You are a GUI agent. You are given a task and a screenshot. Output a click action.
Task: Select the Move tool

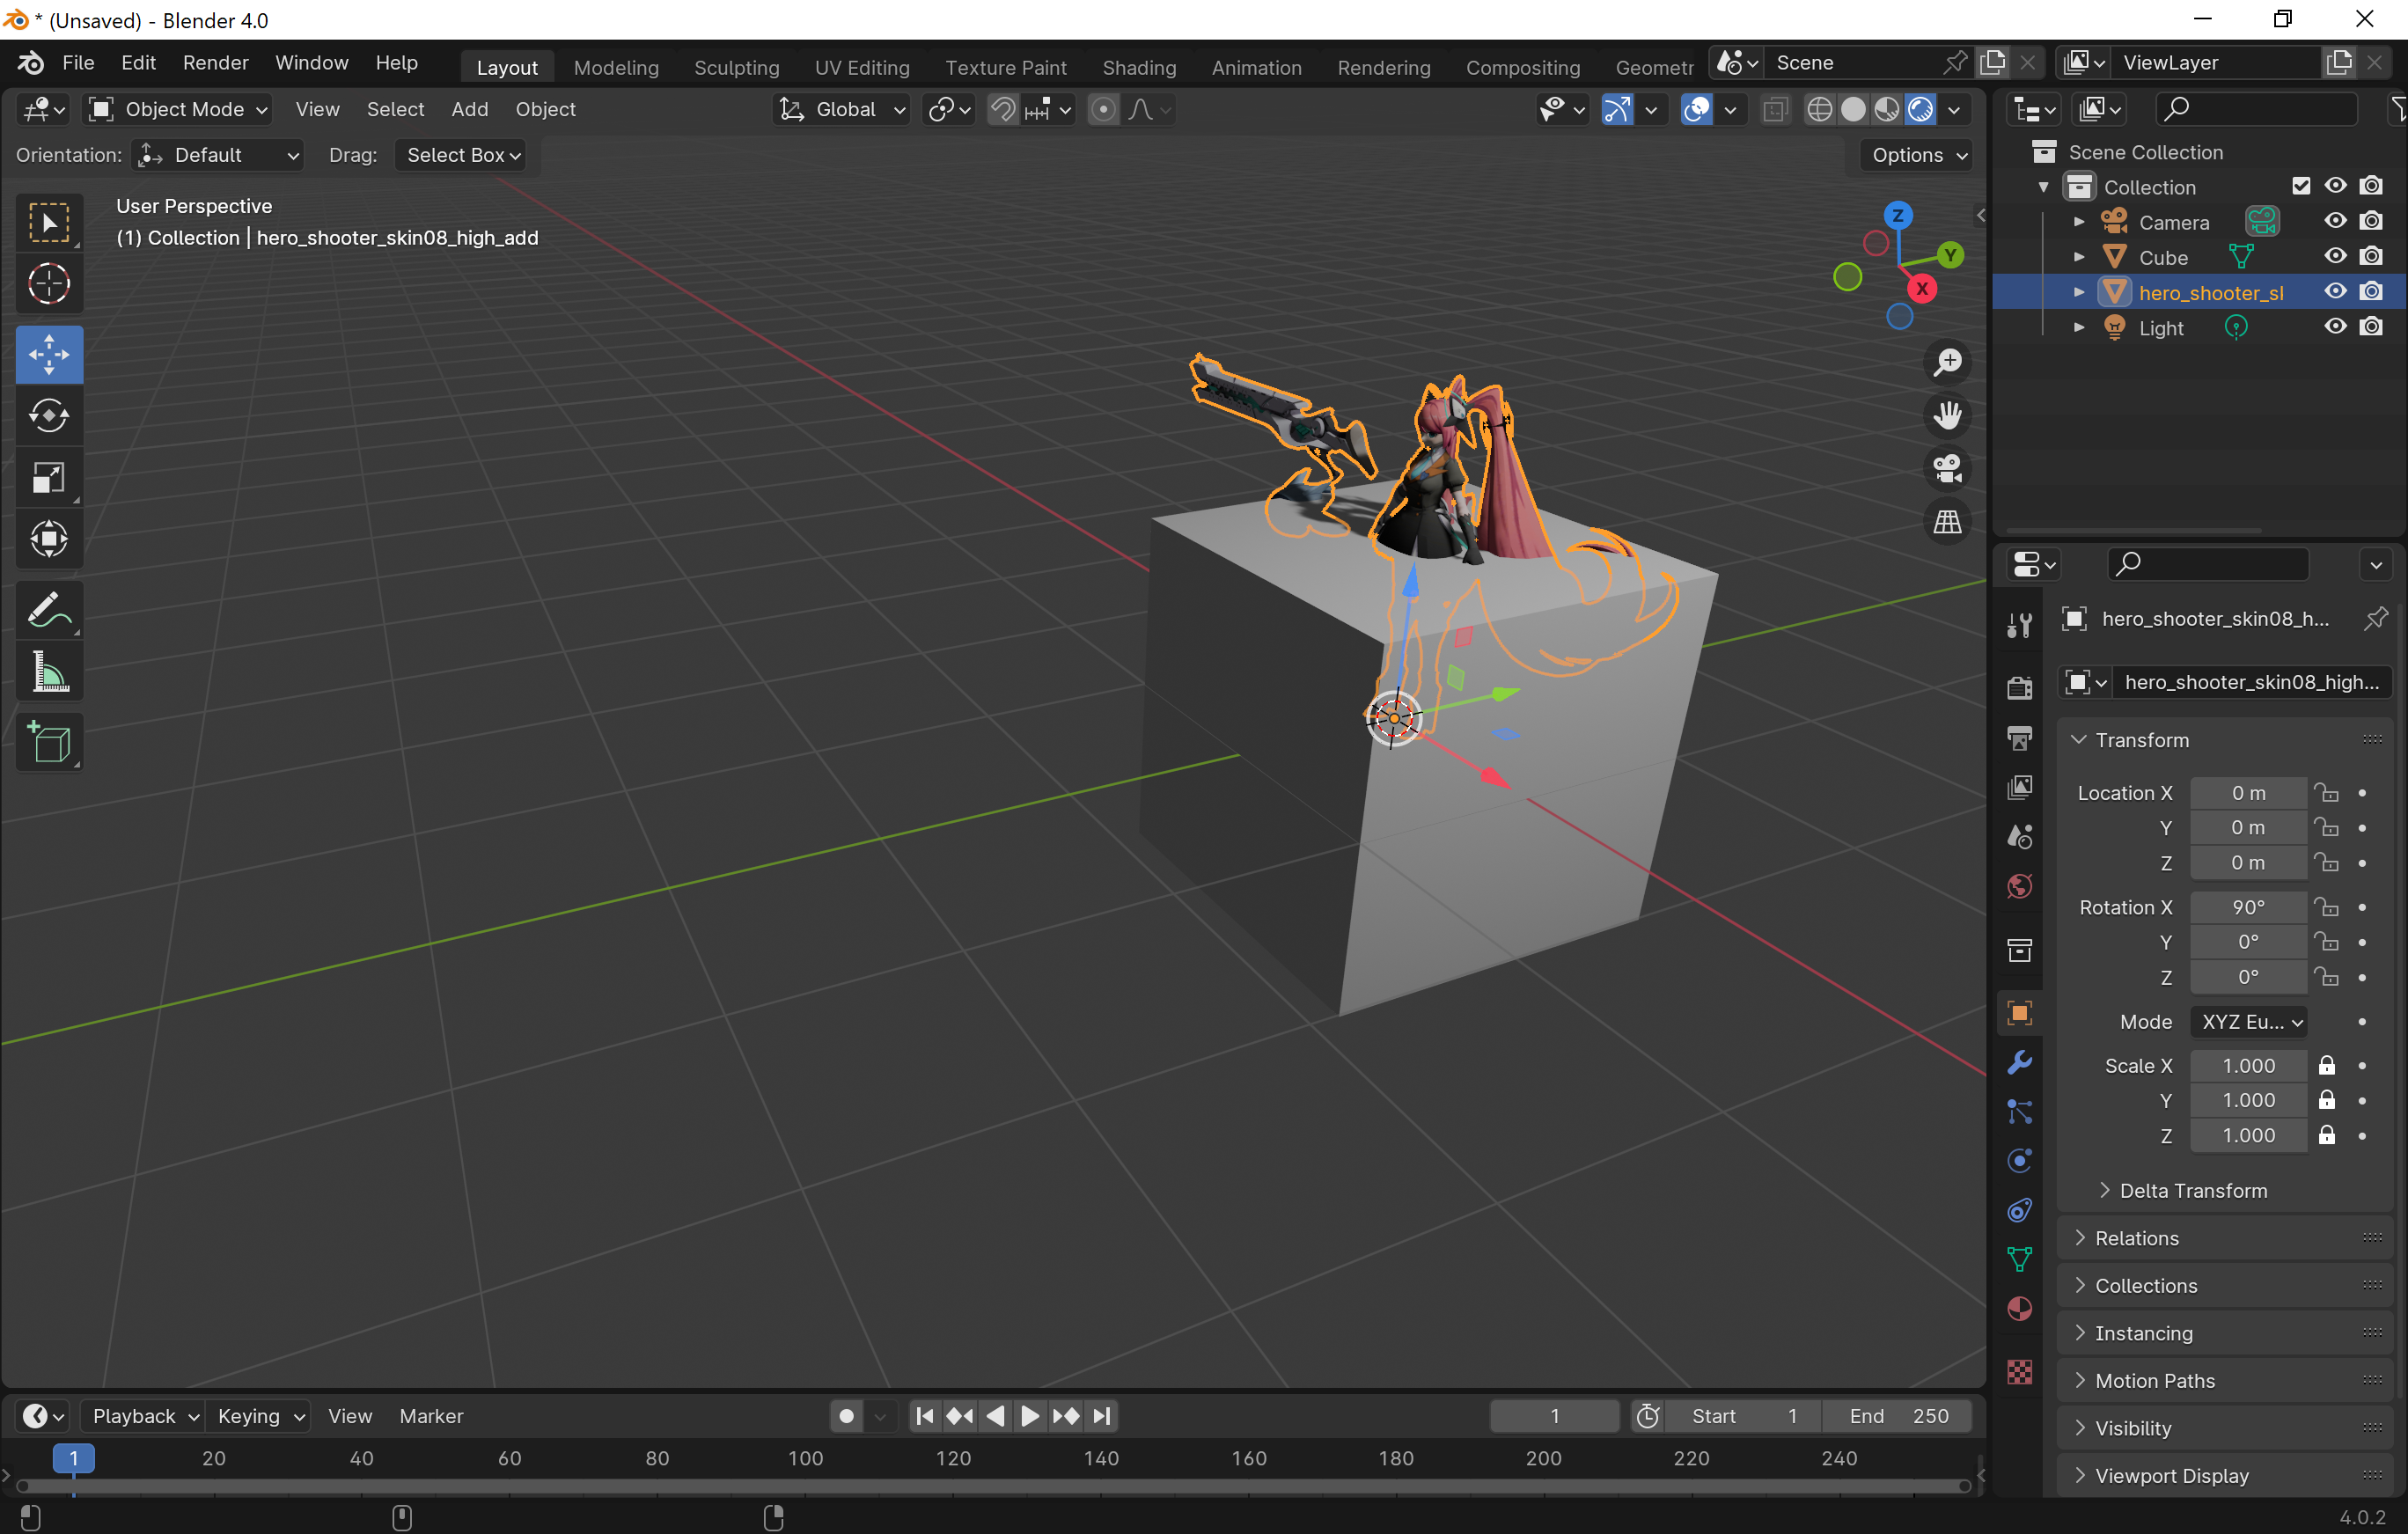[x=49, y=354]
